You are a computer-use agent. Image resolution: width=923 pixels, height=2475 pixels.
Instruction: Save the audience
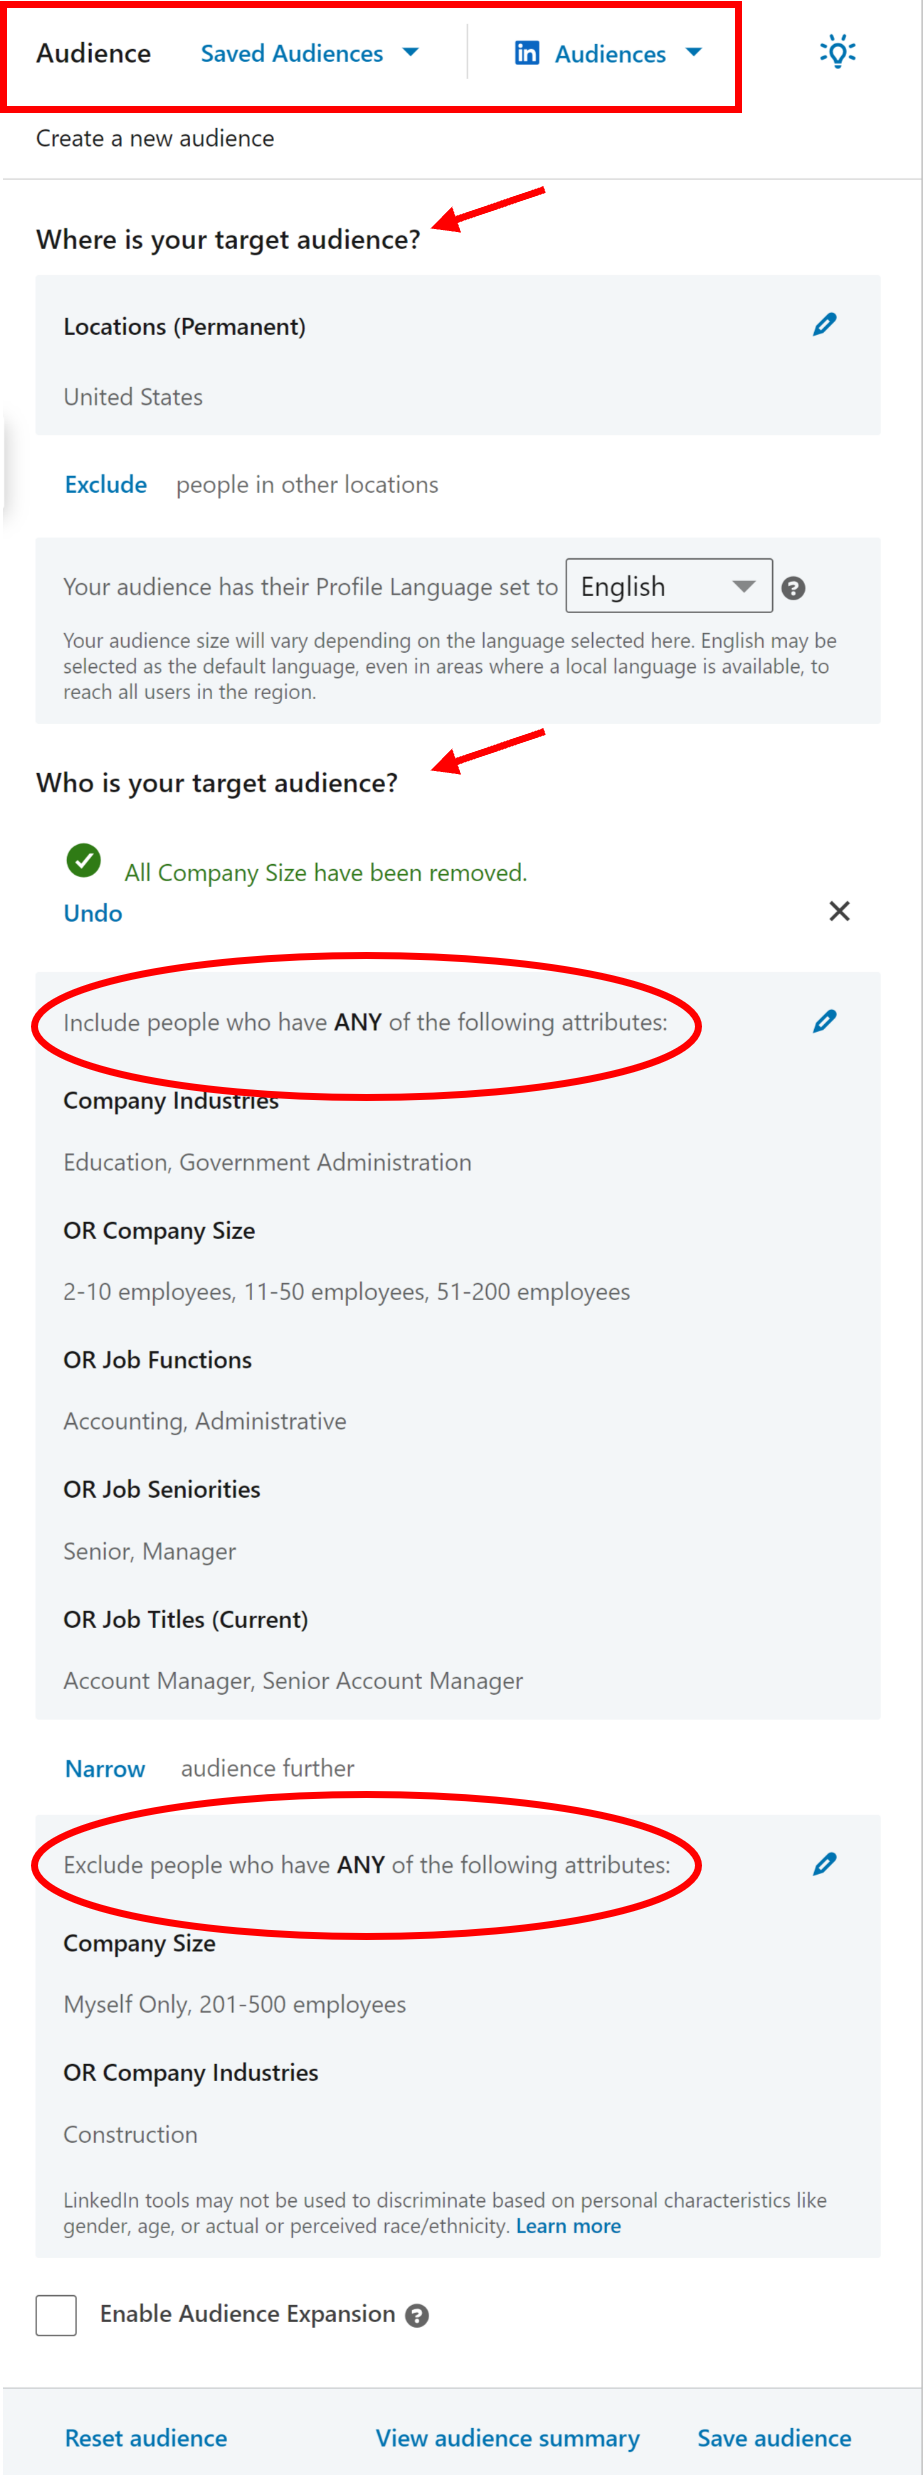[773, 2438]
